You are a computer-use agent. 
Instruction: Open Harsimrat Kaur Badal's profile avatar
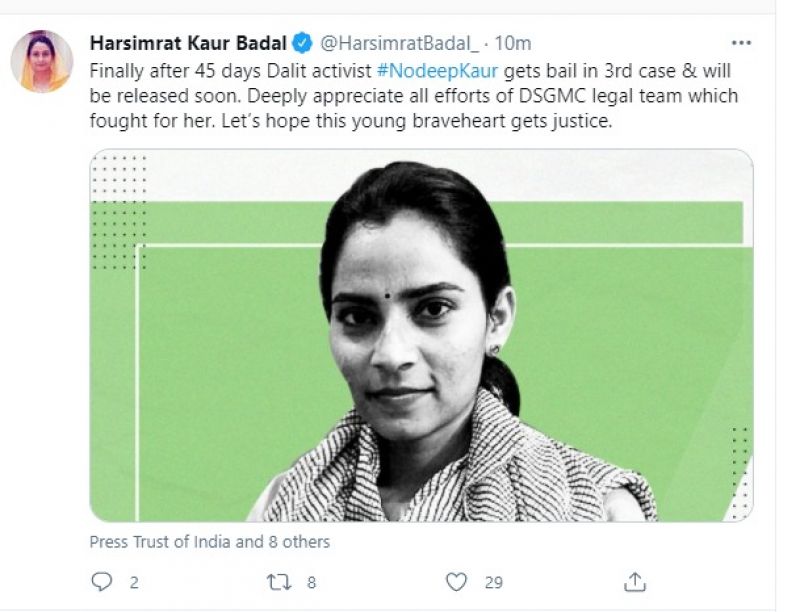[42, 61]
